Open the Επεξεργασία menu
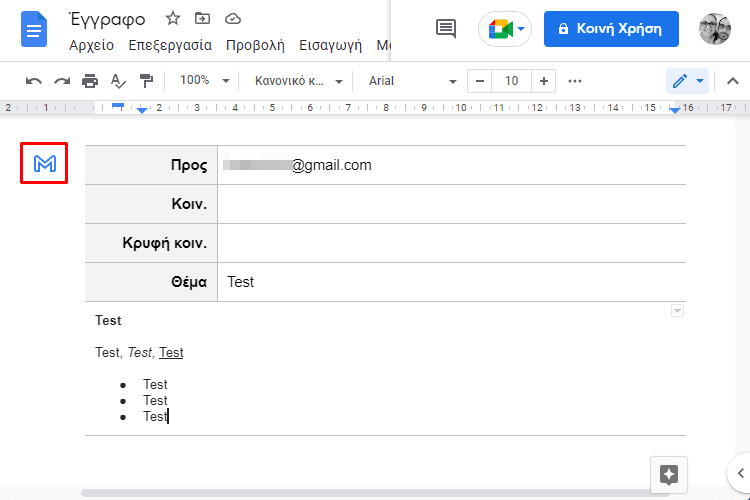The image size is (750, 500). 170,45
